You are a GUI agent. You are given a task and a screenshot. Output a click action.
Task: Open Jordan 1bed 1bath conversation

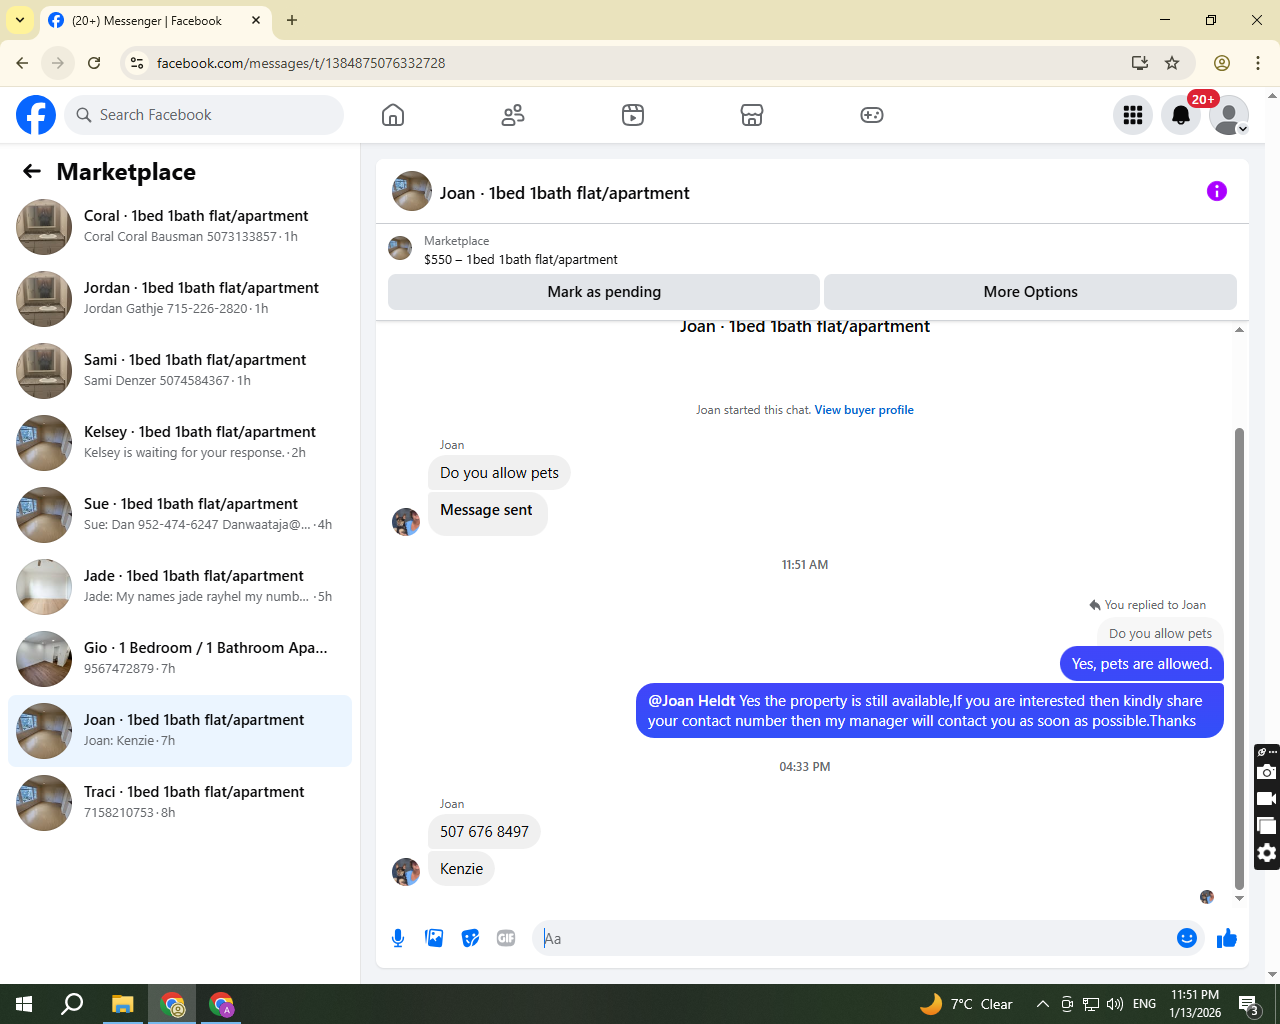180,299
